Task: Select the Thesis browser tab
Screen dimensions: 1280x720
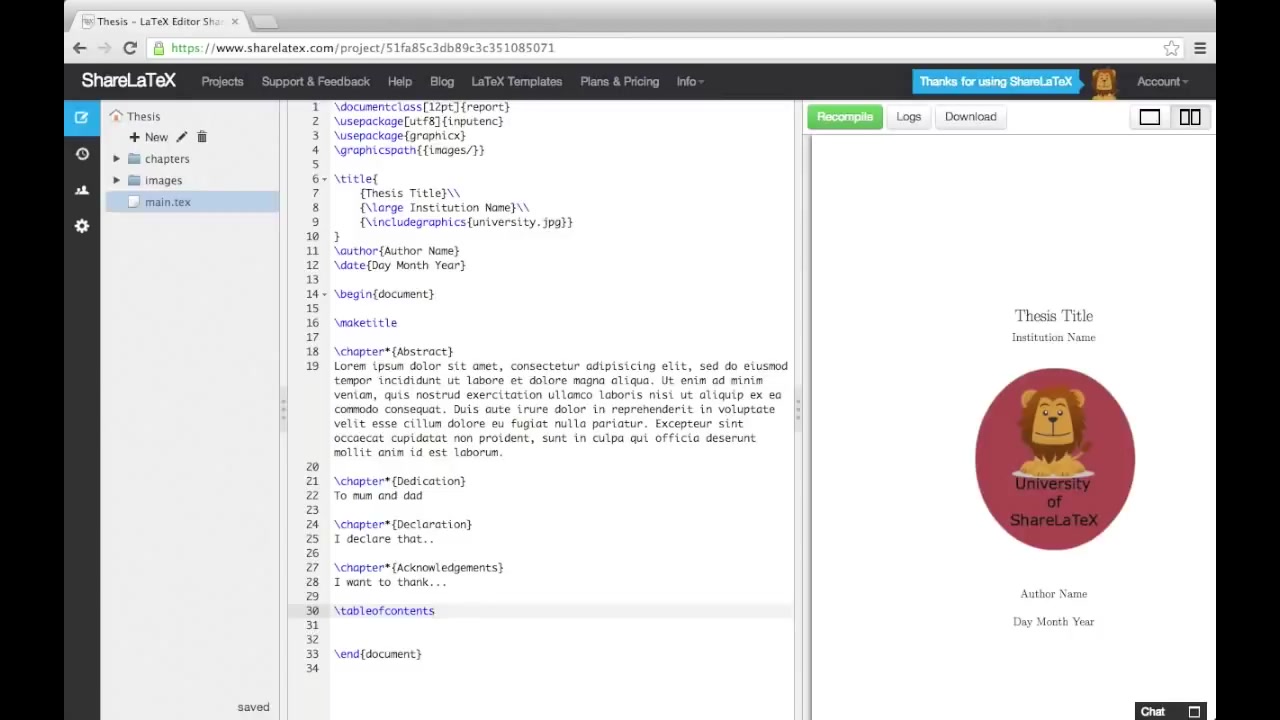Action: click(160, 21)
